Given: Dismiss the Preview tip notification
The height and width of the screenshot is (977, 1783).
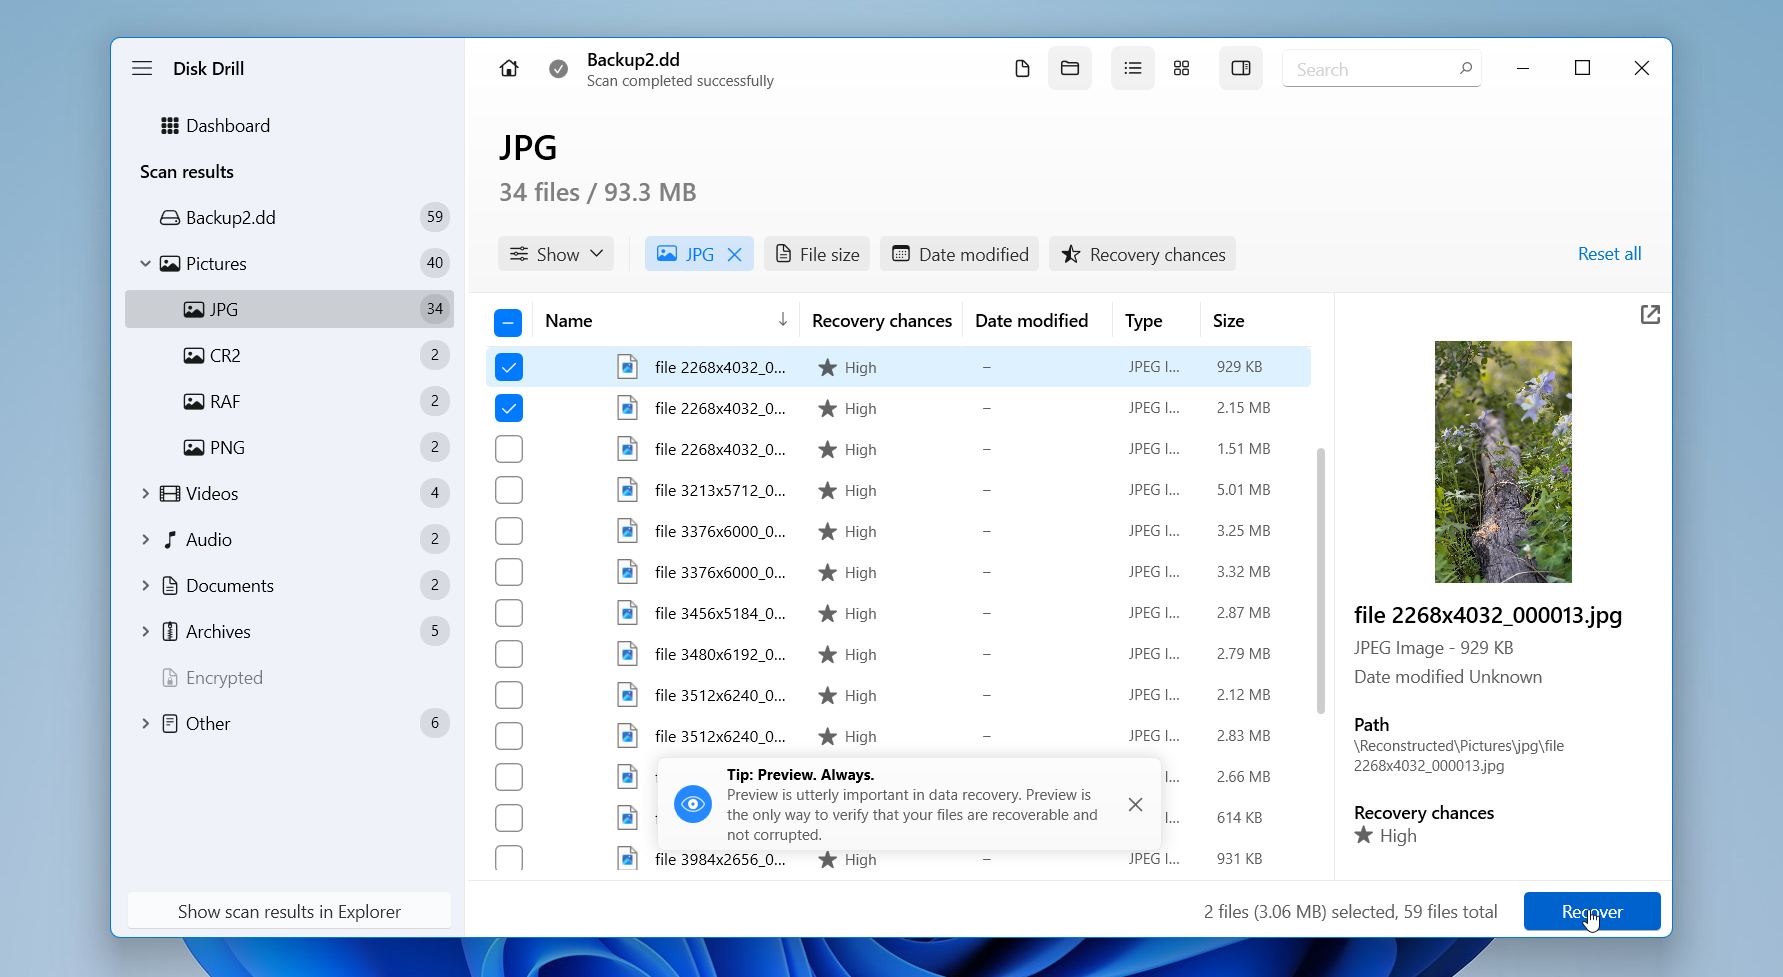Looking at the screenshot, I should 1135,804.
